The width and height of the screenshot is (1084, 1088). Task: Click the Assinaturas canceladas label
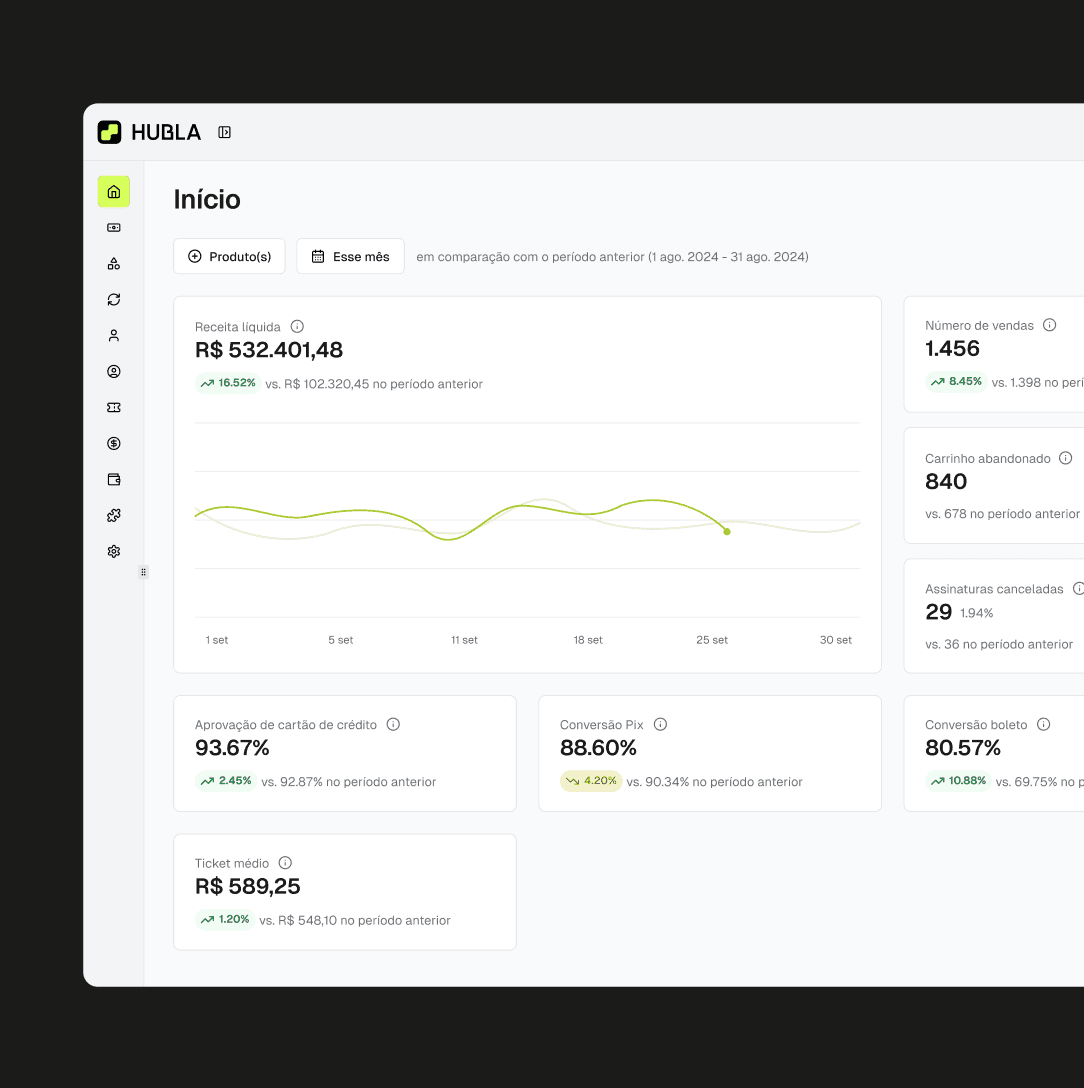coord(994,588)
